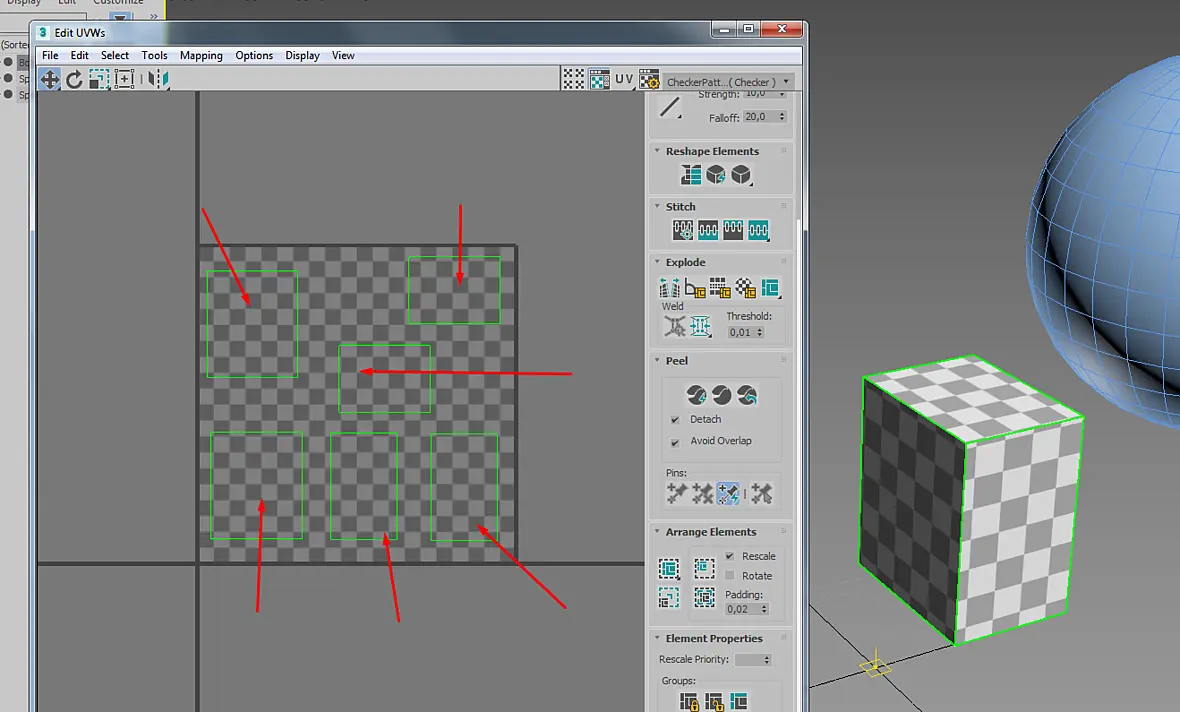Toggle the checker grid display icon

tap(573, 79)
